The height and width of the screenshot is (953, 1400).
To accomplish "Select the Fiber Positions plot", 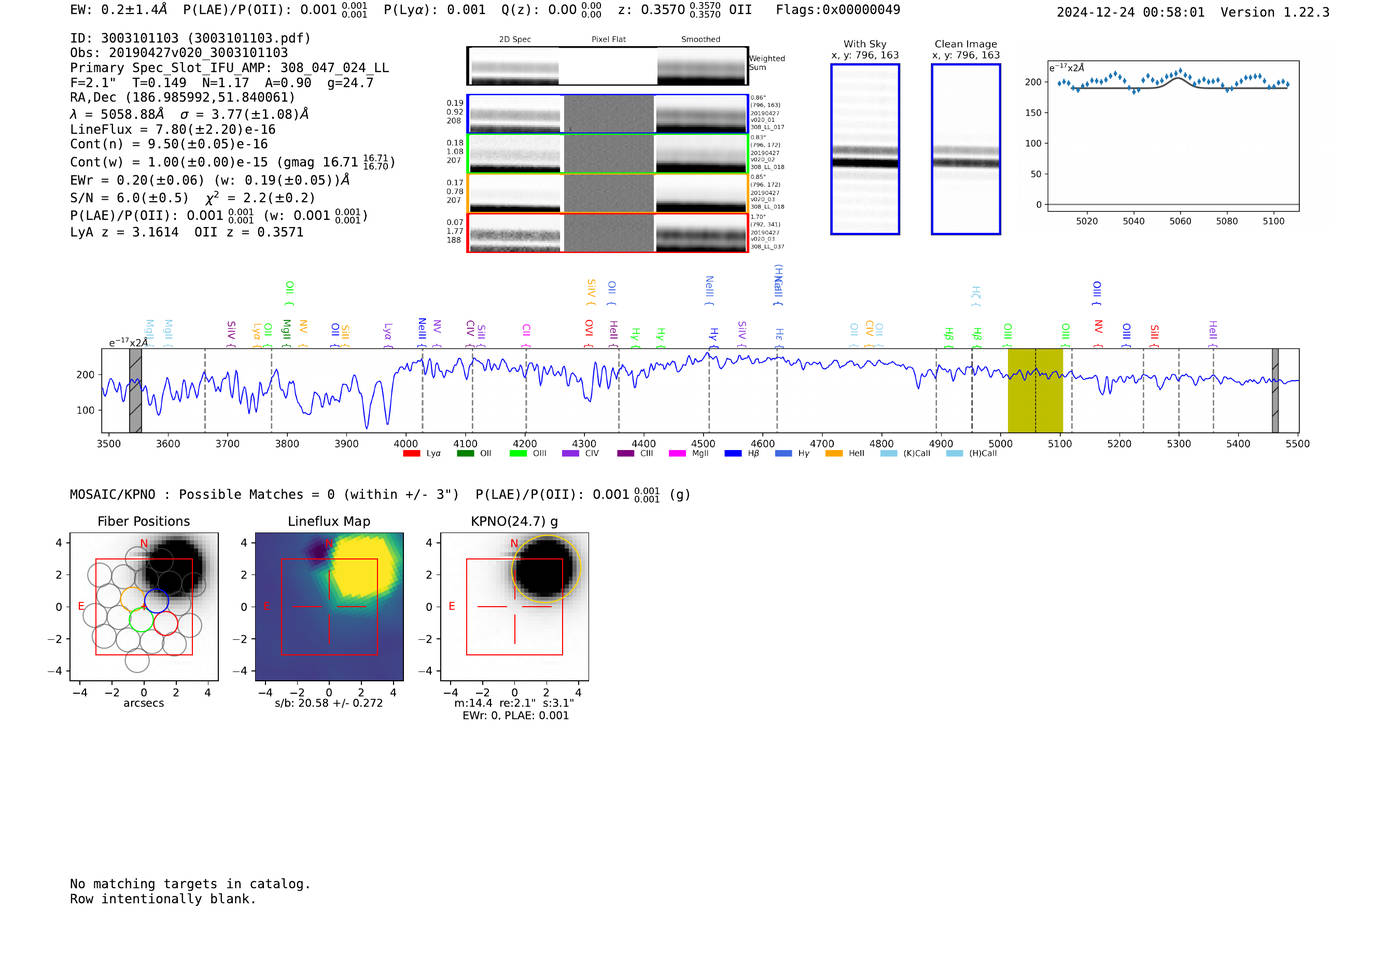I will coord(144,607).
